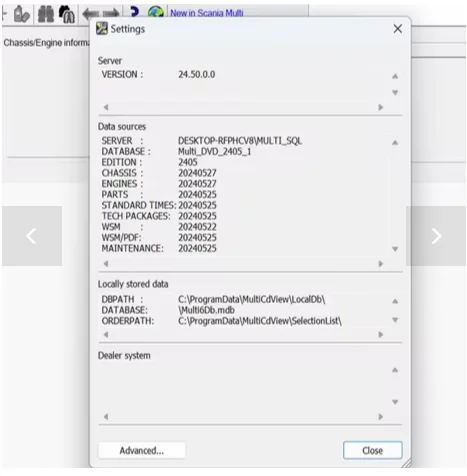467x476 pixels.
Task: Open search with the binoculars icon
Action: (45, 14)
